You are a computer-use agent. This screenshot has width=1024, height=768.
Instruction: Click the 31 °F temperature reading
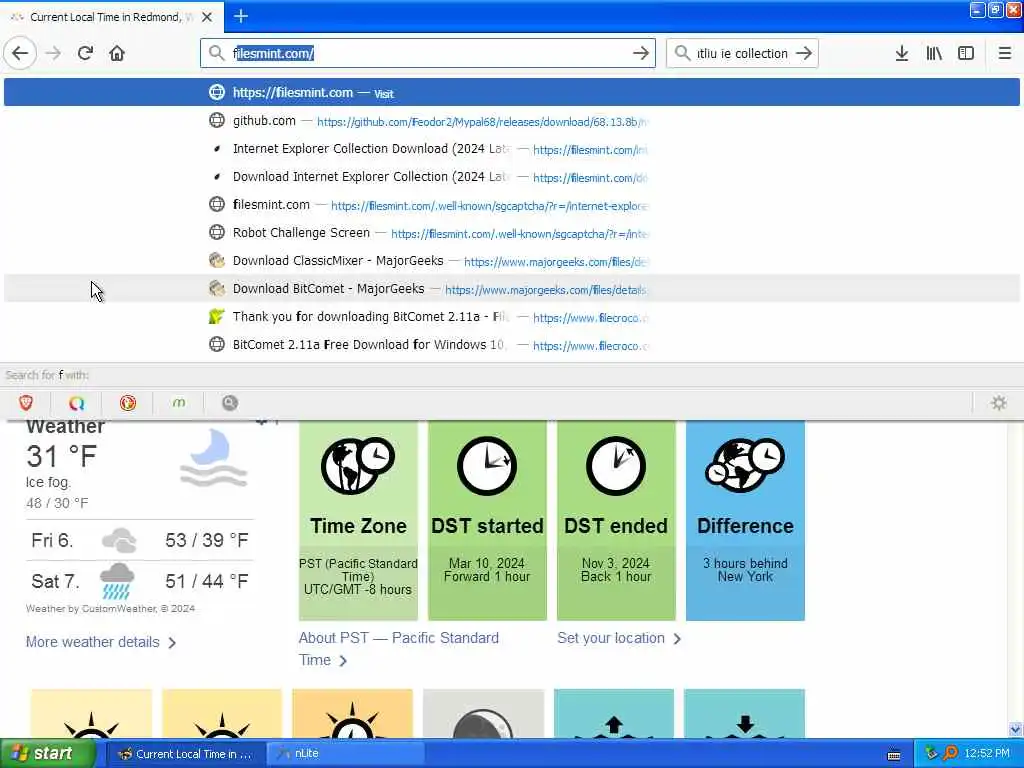point(61,456)
